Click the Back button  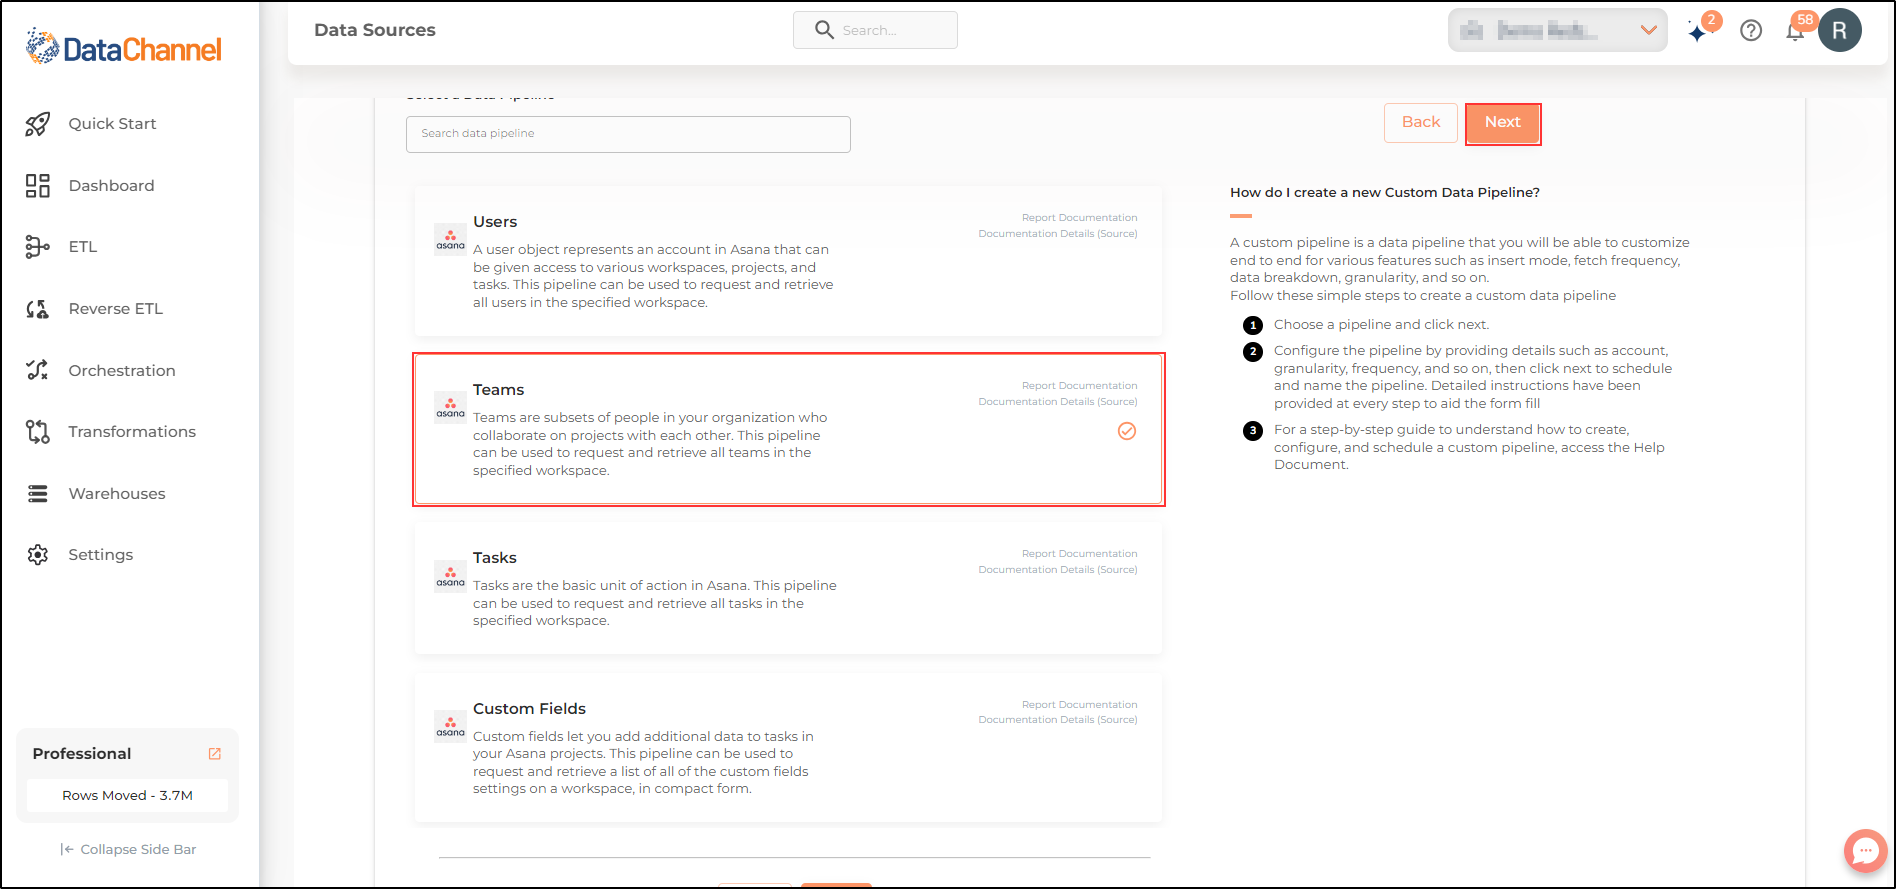tap(1421, 123)
